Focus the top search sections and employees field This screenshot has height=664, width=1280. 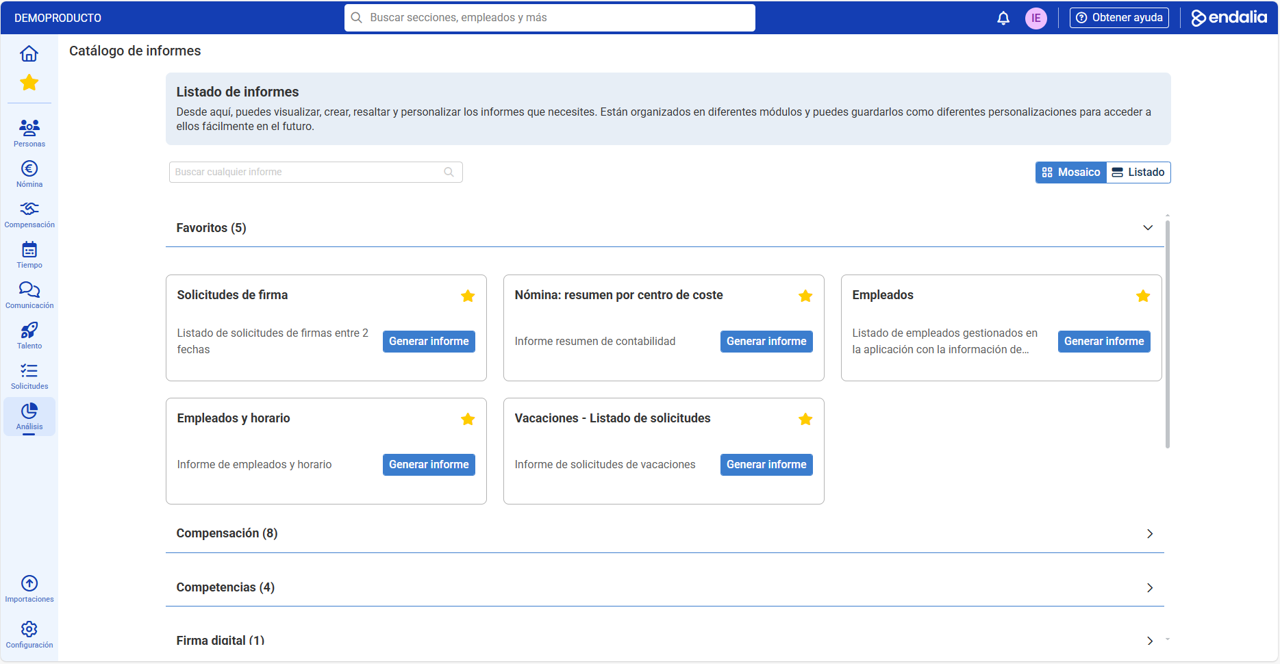(x=550, y=18)
